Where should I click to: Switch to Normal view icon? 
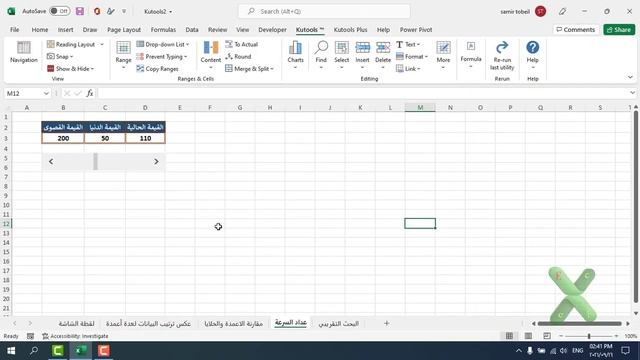[509, 336]
